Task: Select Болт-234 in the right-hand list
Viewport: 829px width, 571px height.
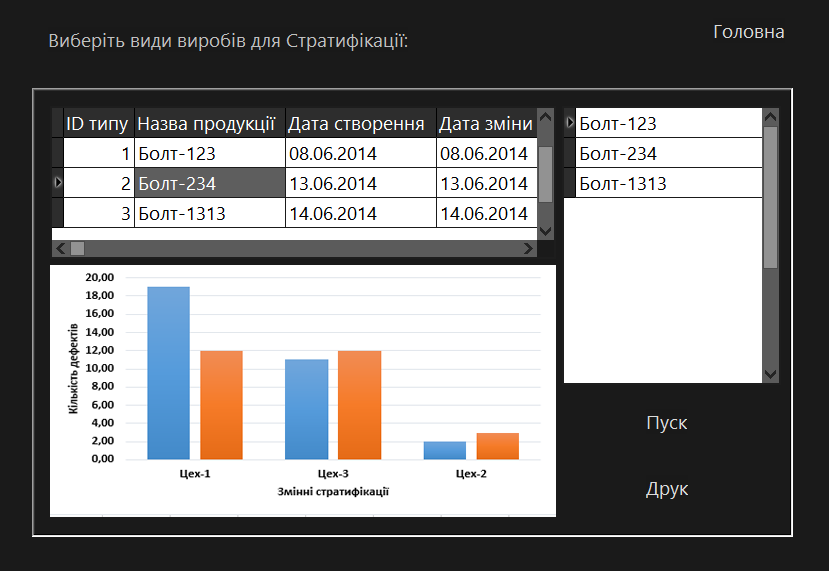Action: tap(669, 153)
